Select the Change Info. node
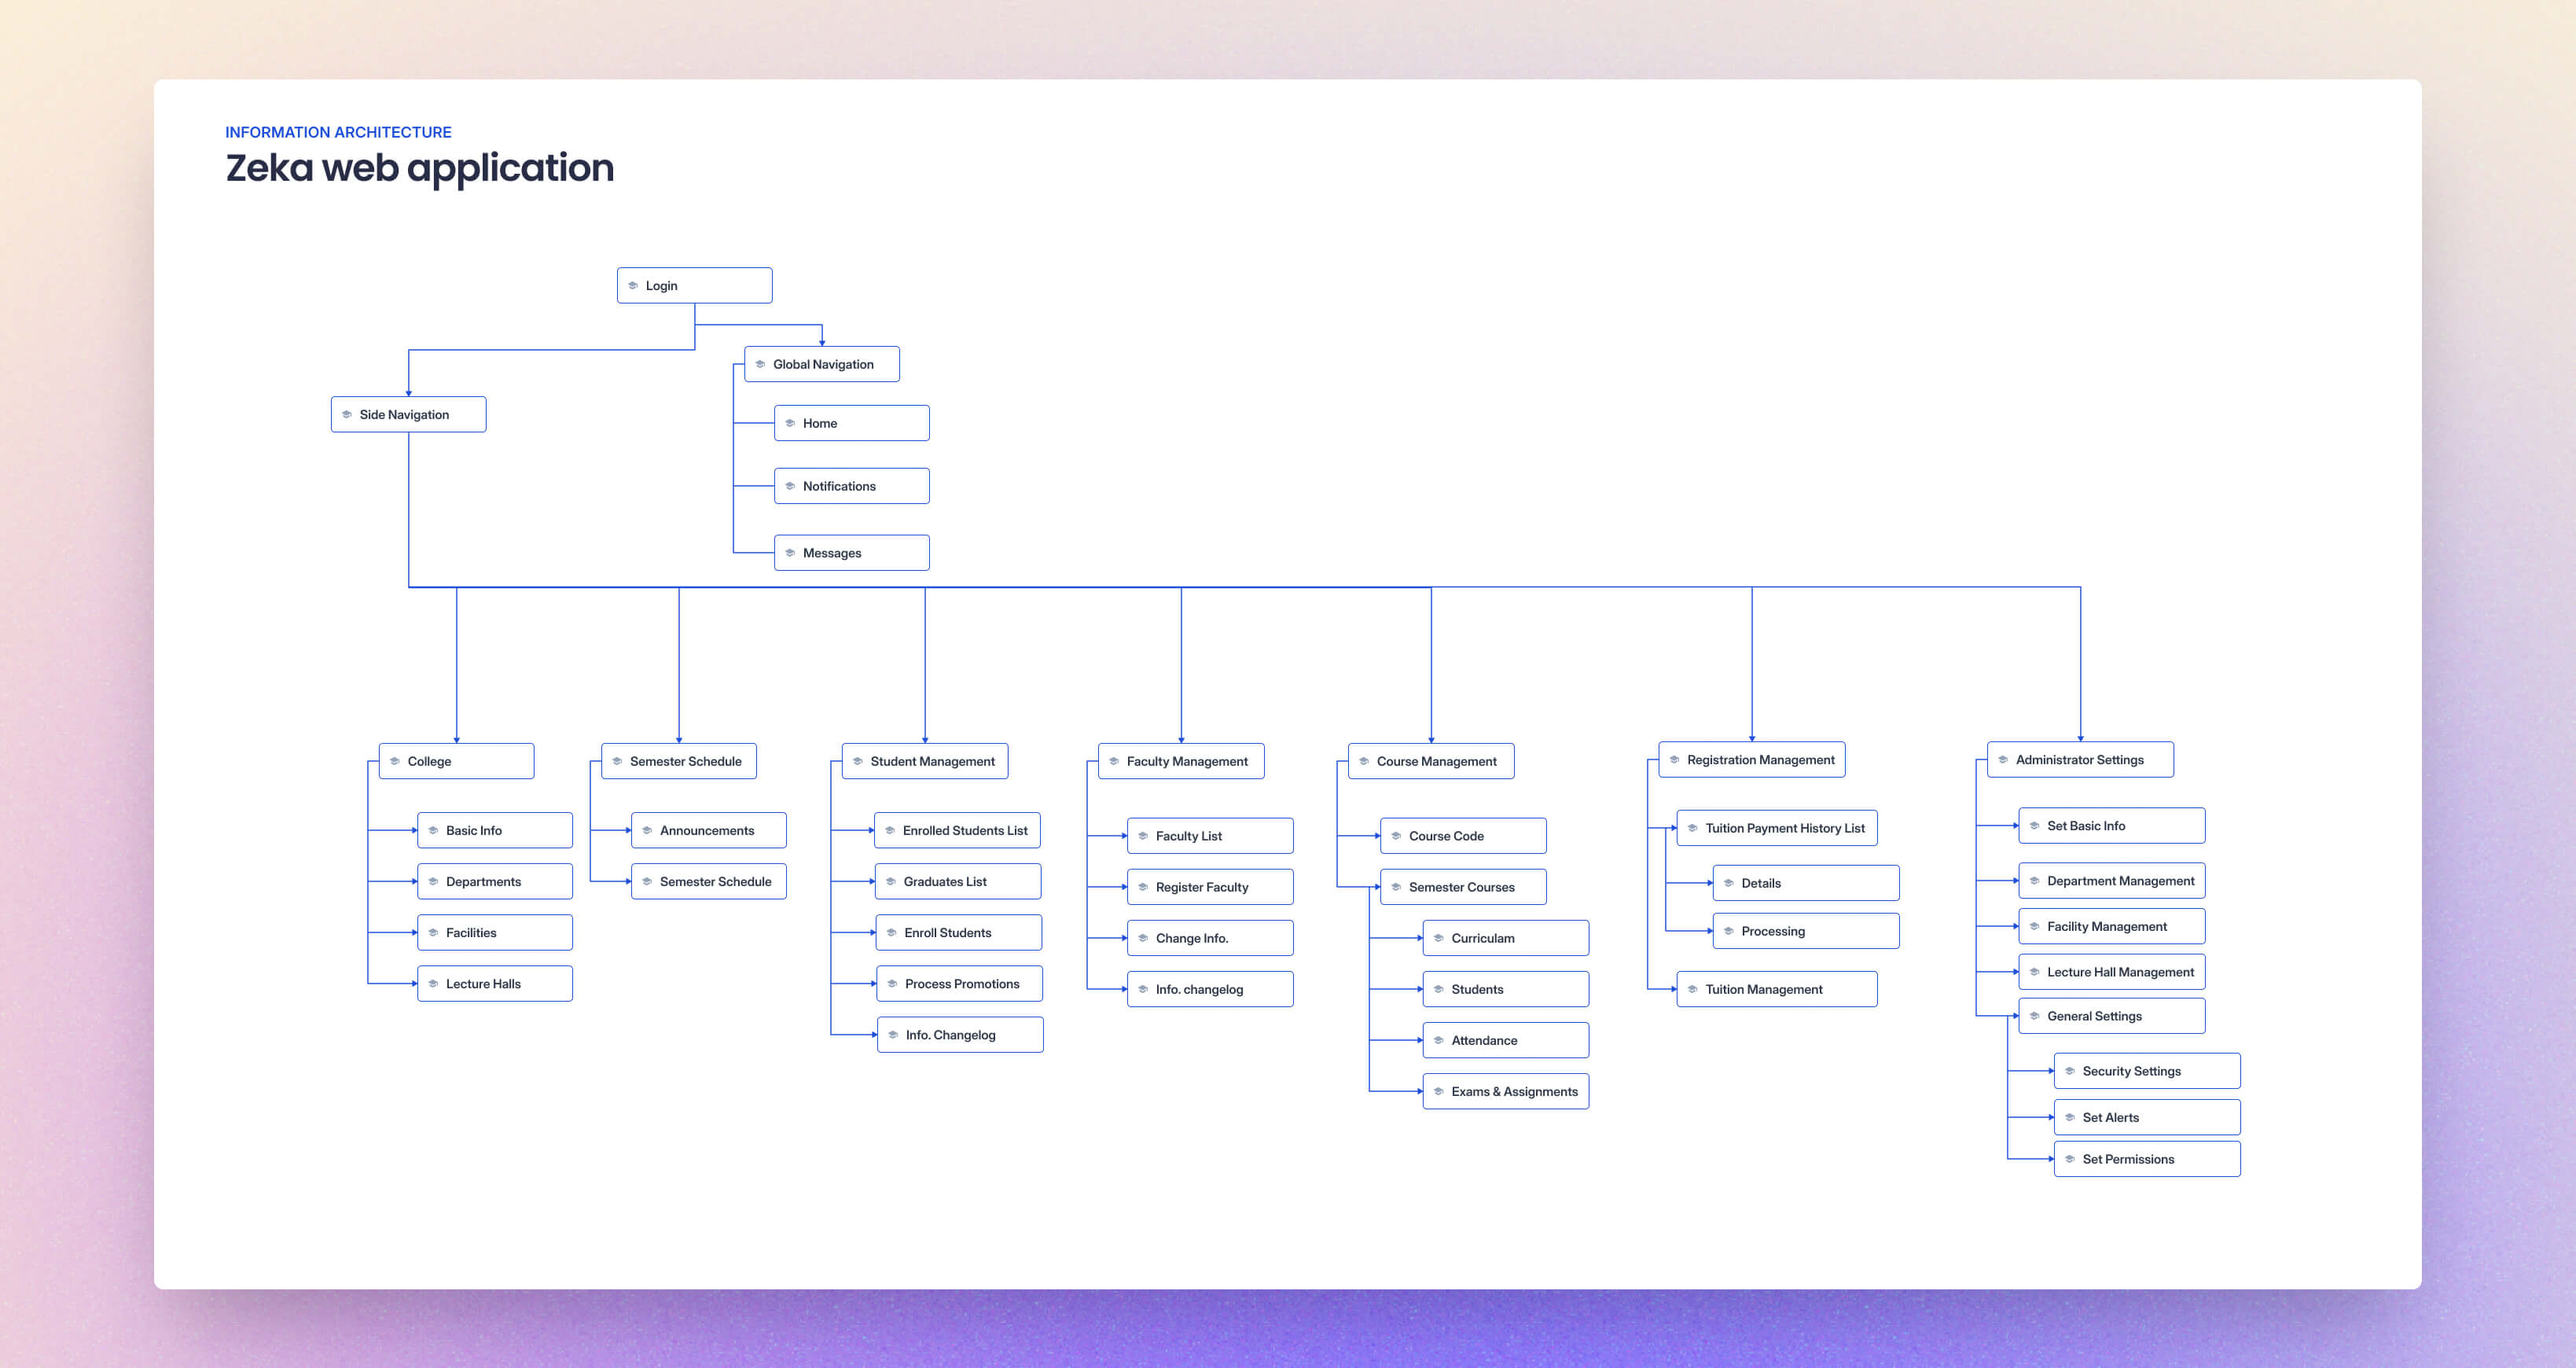This screenshot has width=2576, height=1368. click(1210, 938)
